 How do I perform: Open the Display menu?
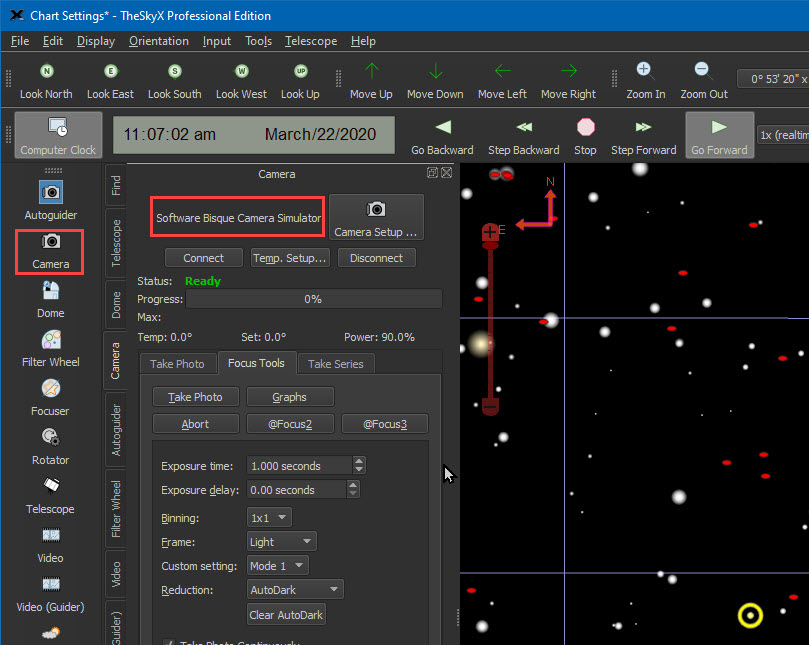pos(96,41)
